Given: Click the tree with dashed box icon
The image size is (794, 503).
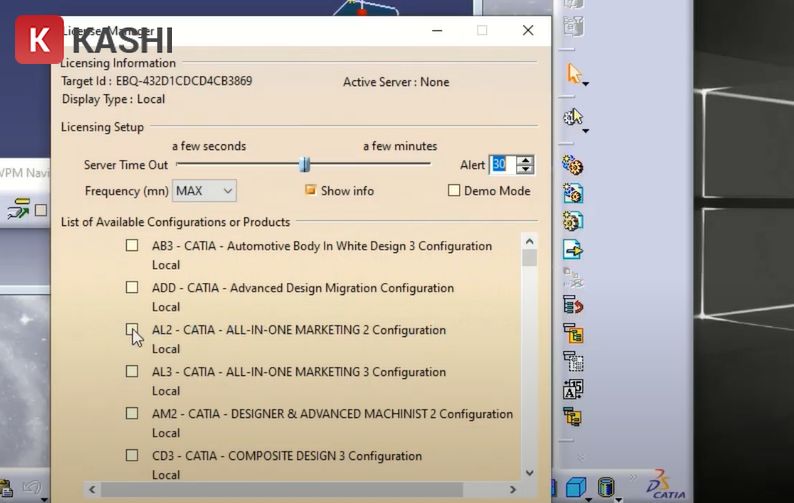Looking at the screenshot, I should click(x=573, y=361).
